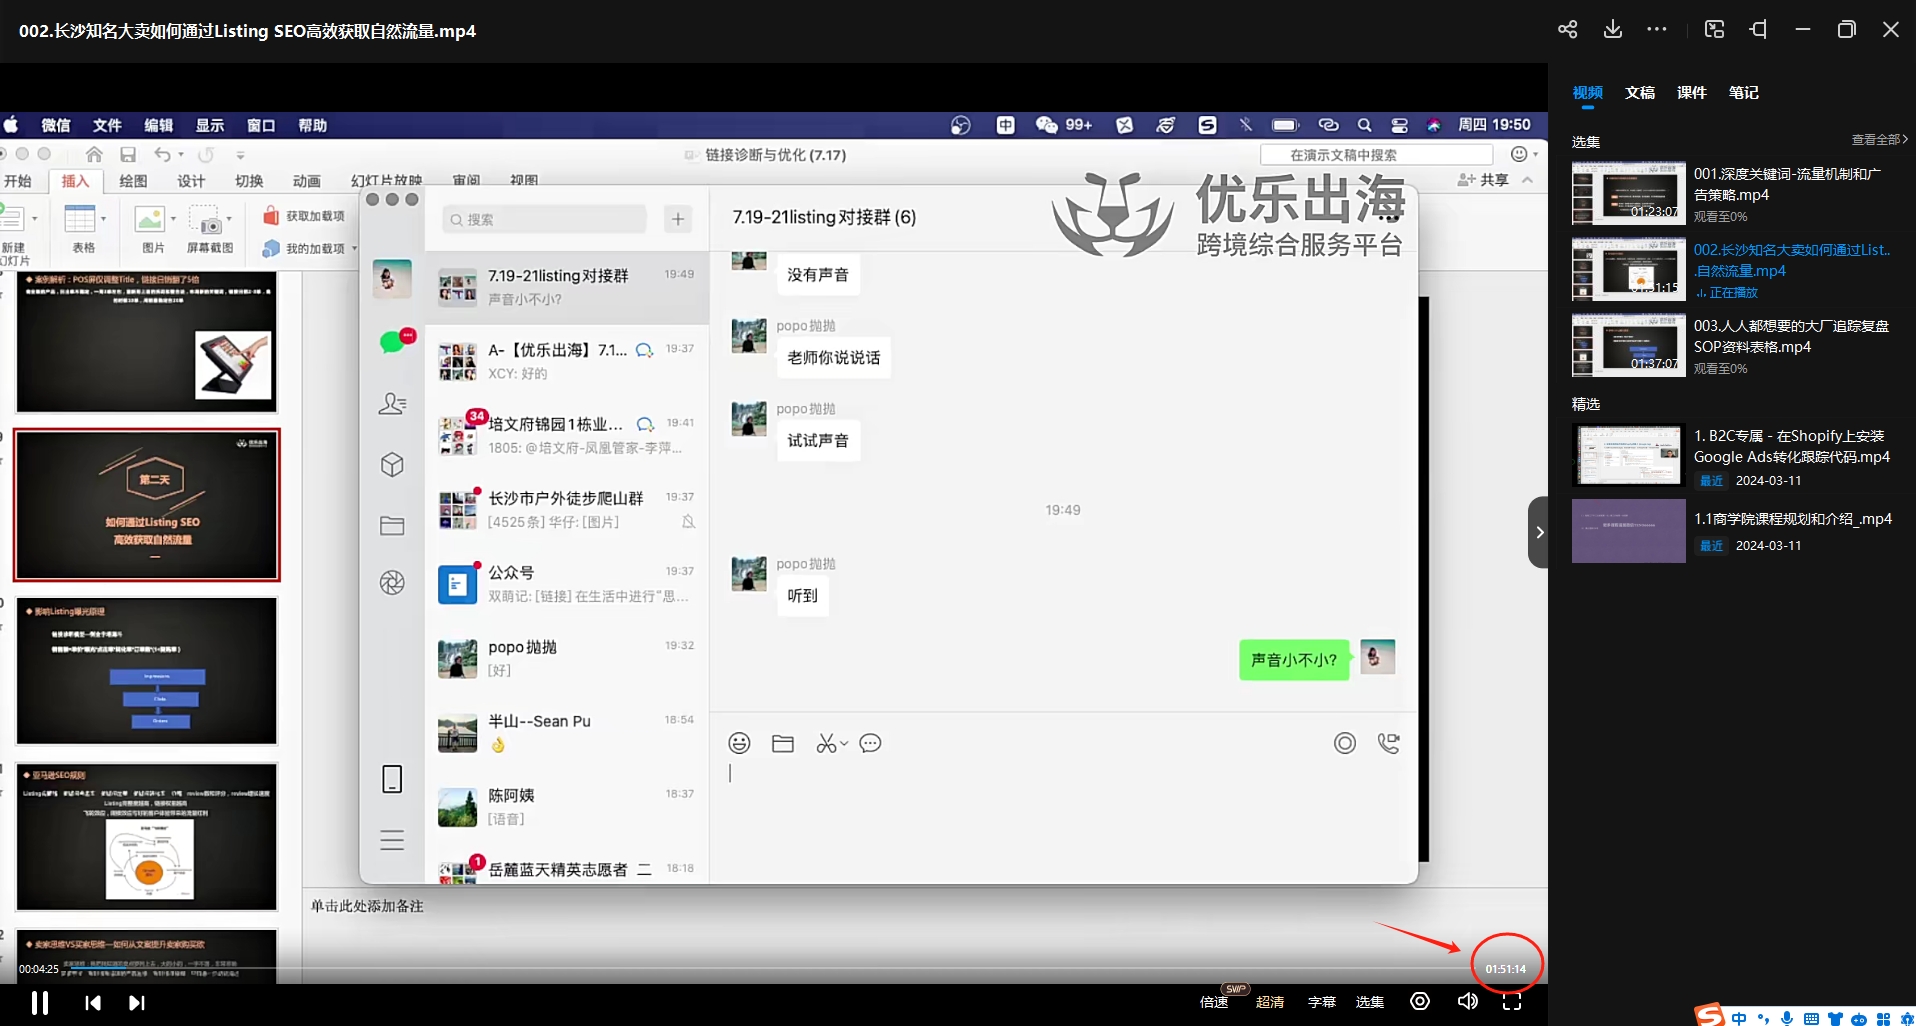Open the 超清 video quality menu
1916x1026 pixels.
1269,1002
